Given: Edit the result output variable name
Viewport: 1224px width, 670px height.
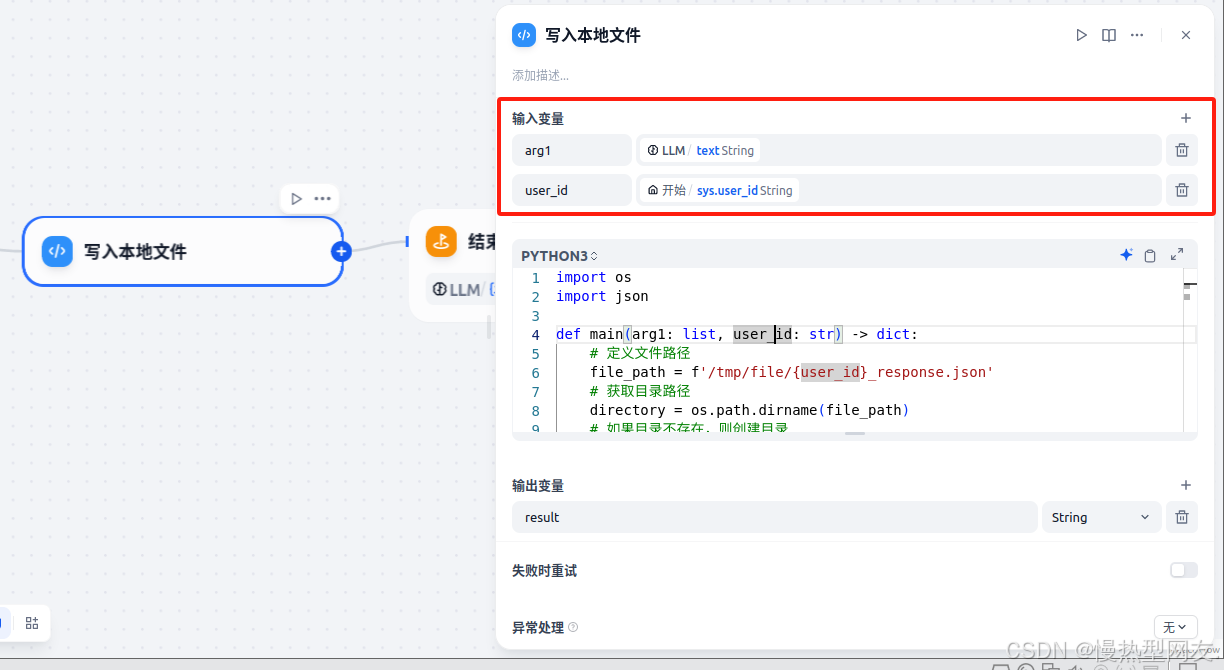Looking at the screenshot, I should coord(775,517).
